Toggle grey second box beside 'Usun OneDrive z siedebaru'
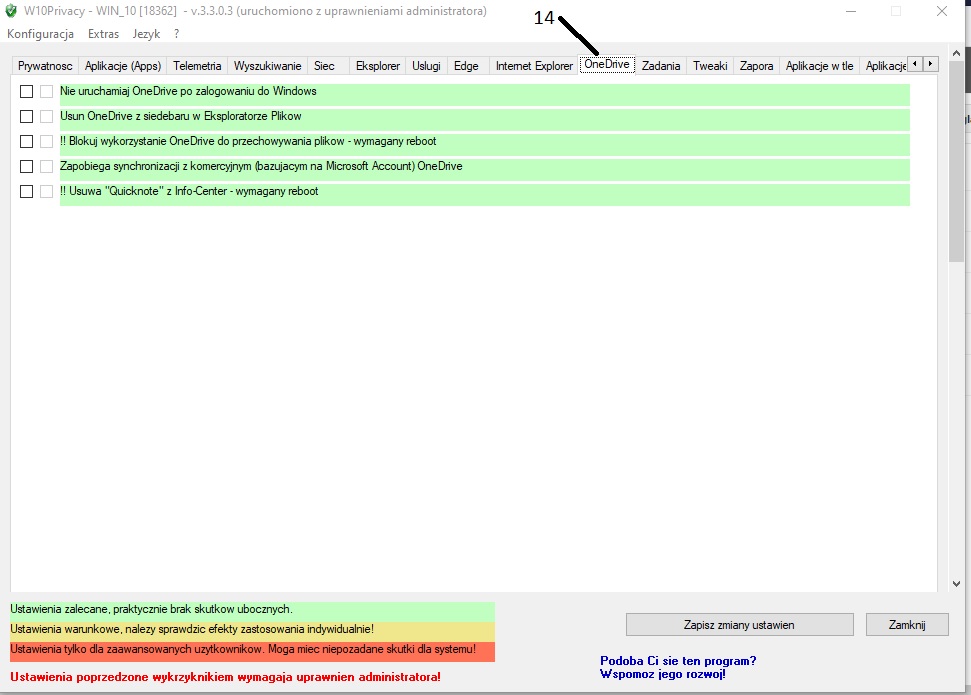 pos(46,116)
